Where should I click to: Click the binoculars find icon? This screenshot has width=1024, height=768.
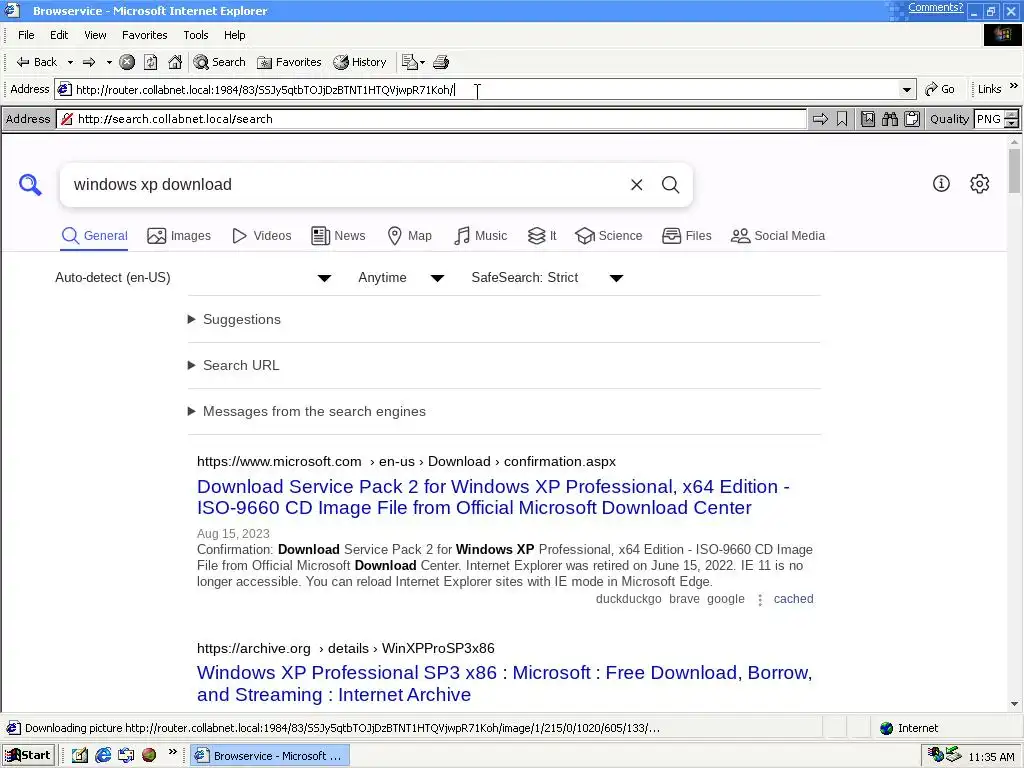(x=889, y=119)
